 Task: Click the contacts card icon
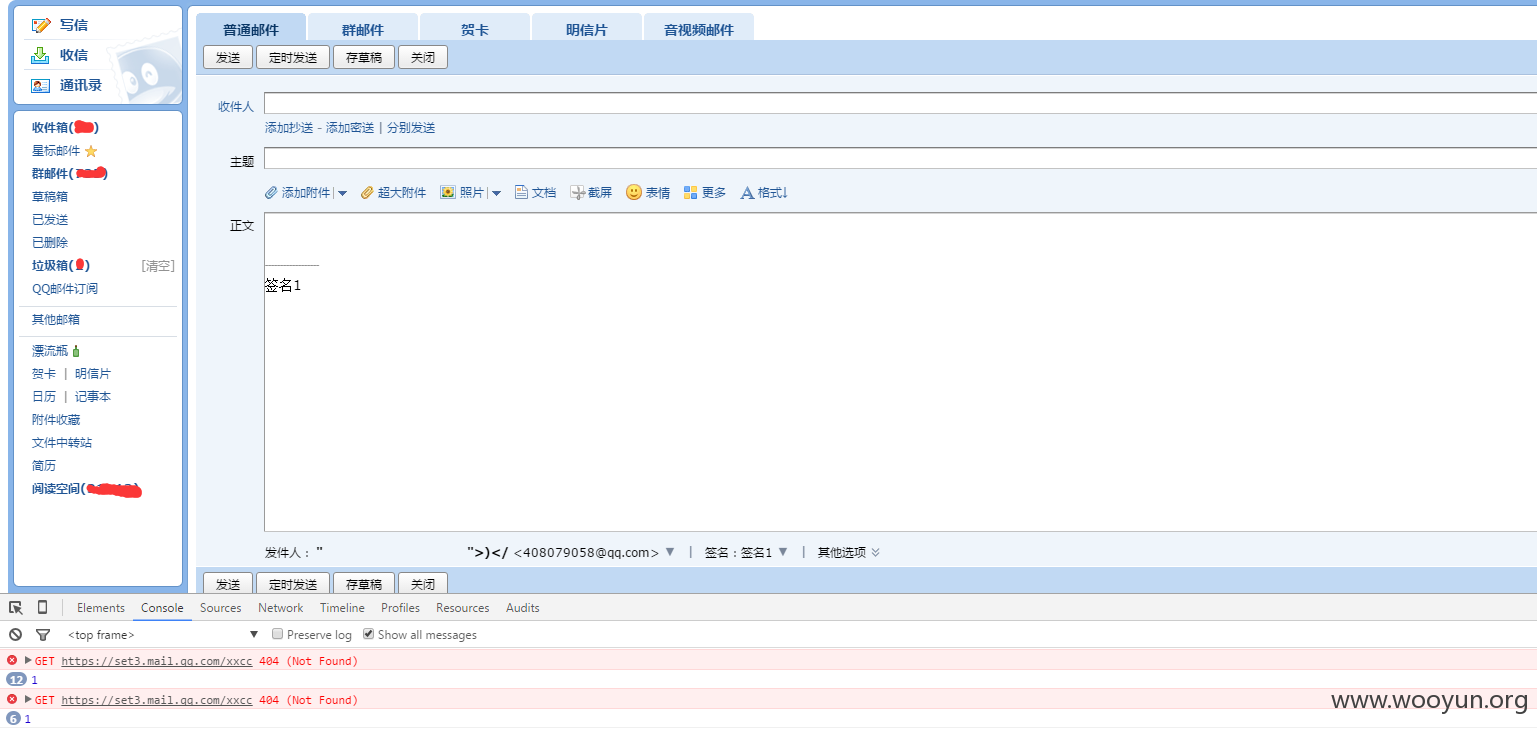pos(40,86)
